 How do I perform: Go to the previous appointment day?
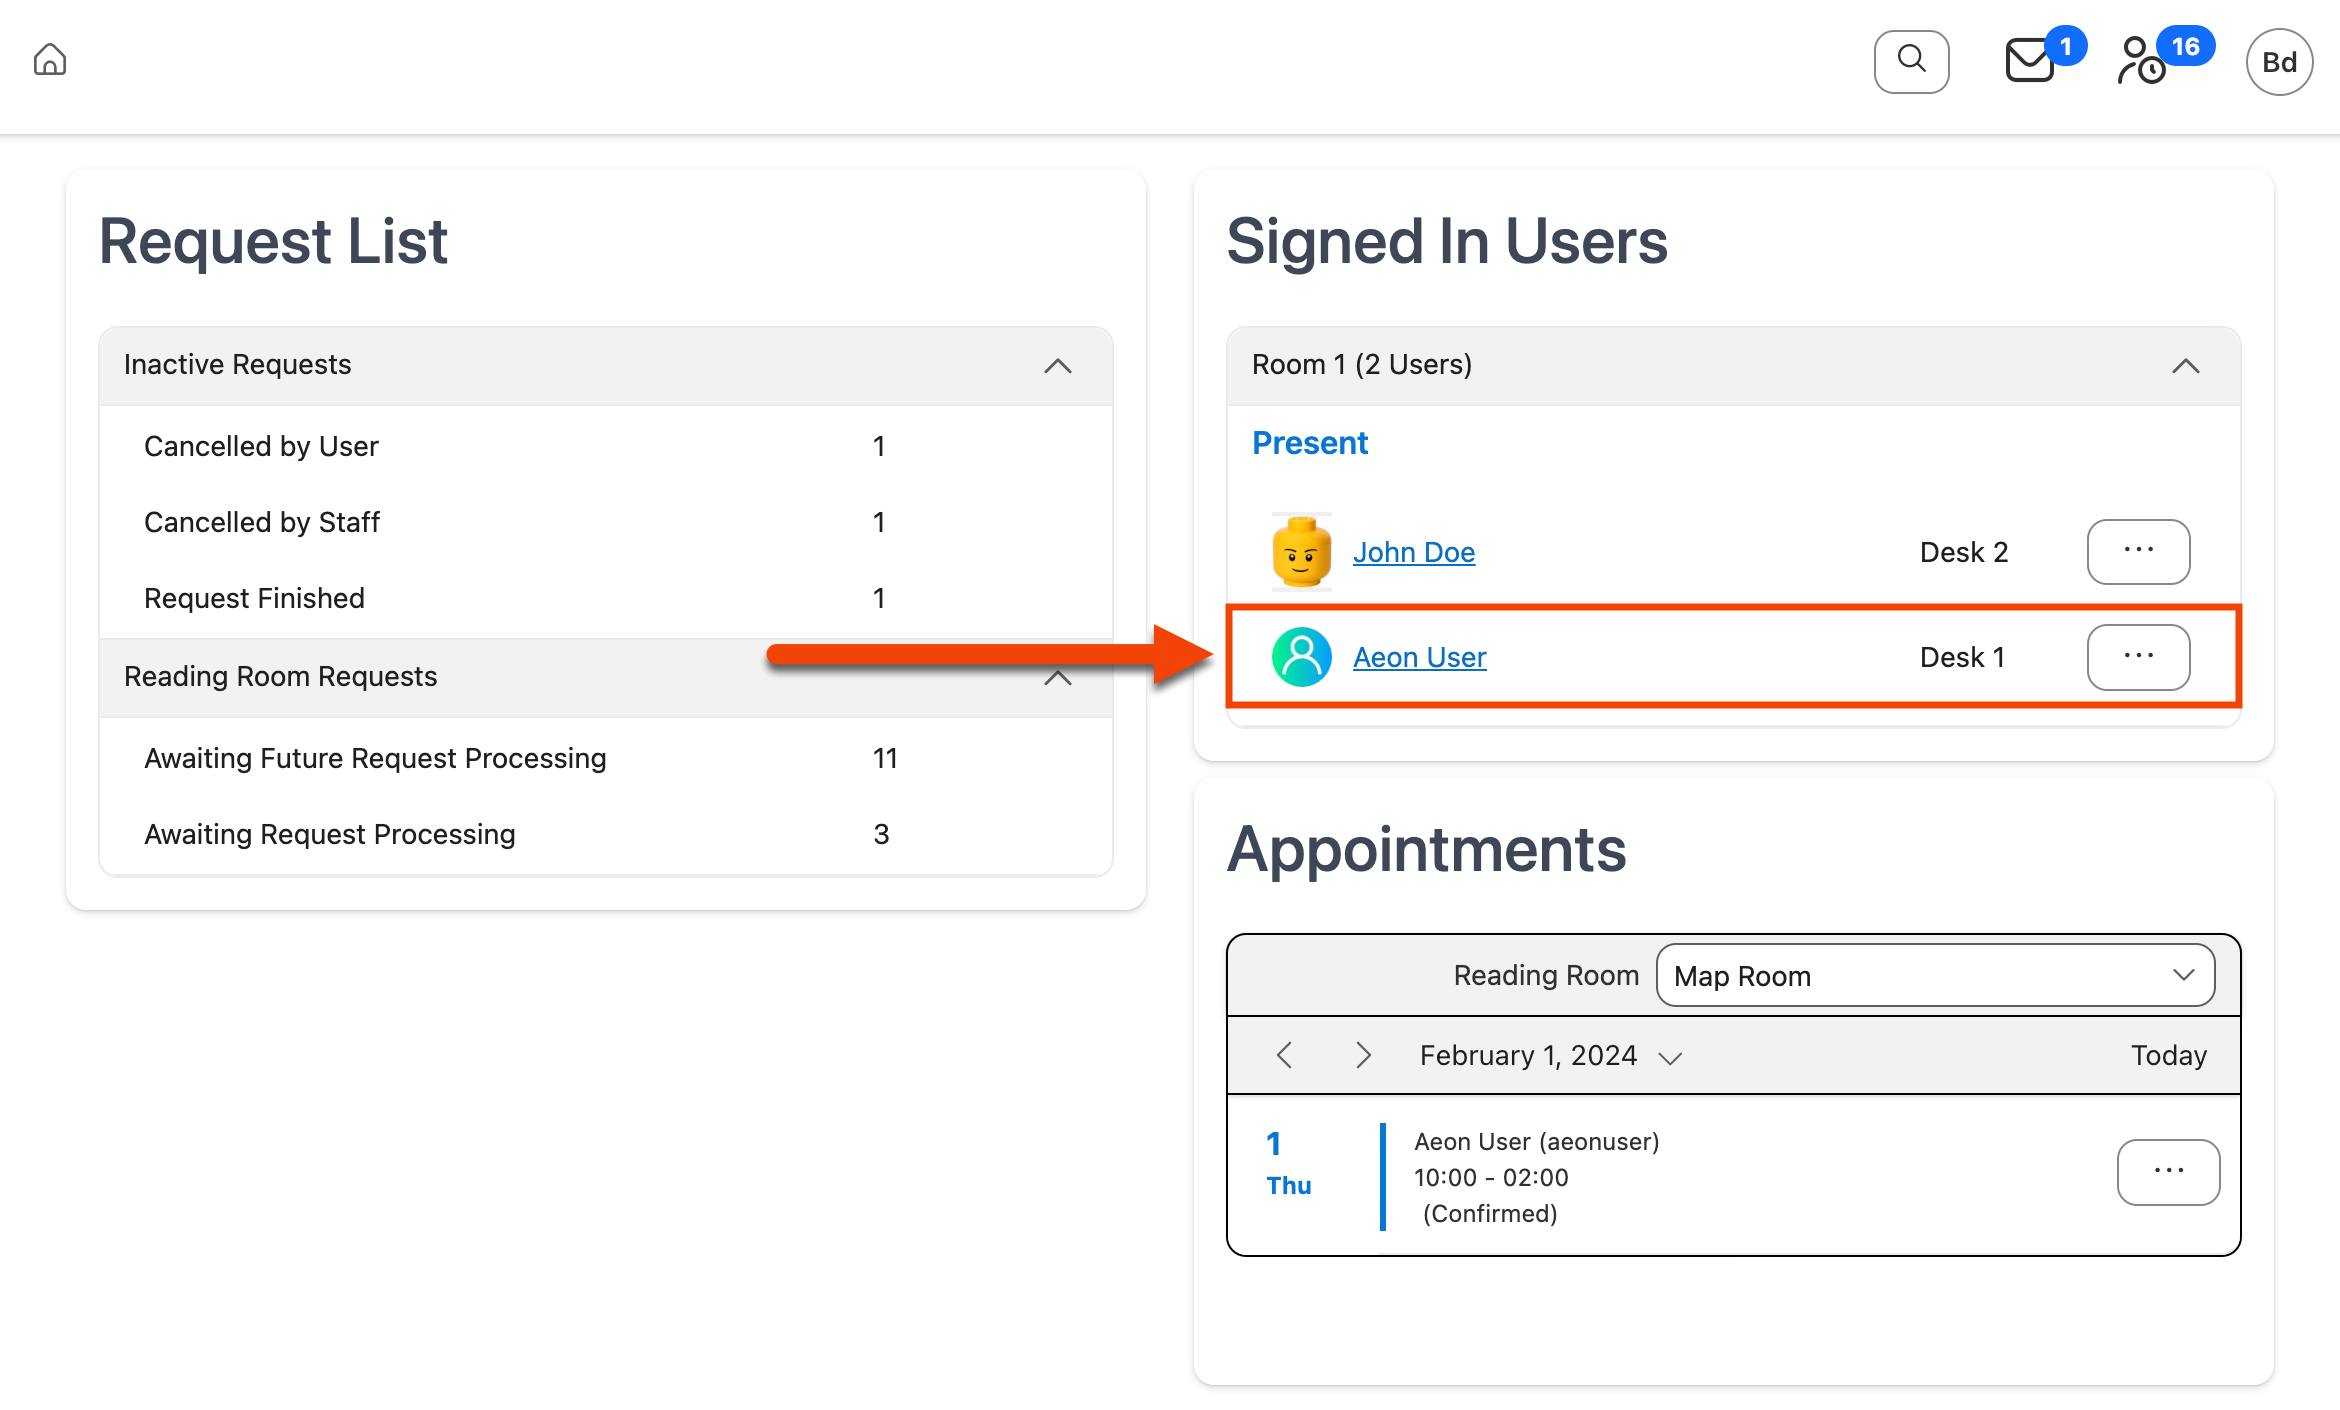pyautogui.click(x=1285, y=1056)
